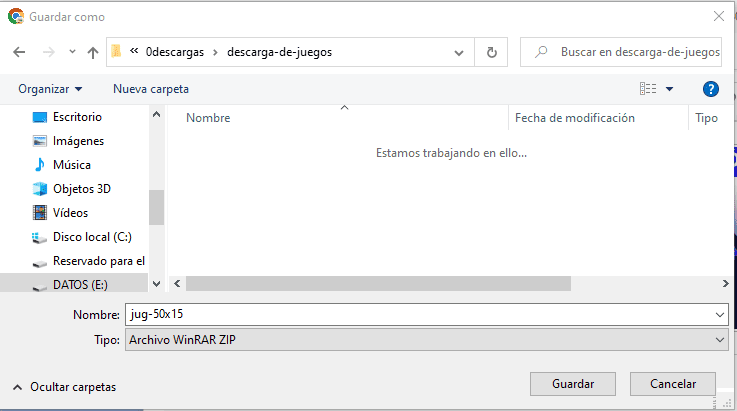Open the Organizar menu

click(x=50, y=89)
